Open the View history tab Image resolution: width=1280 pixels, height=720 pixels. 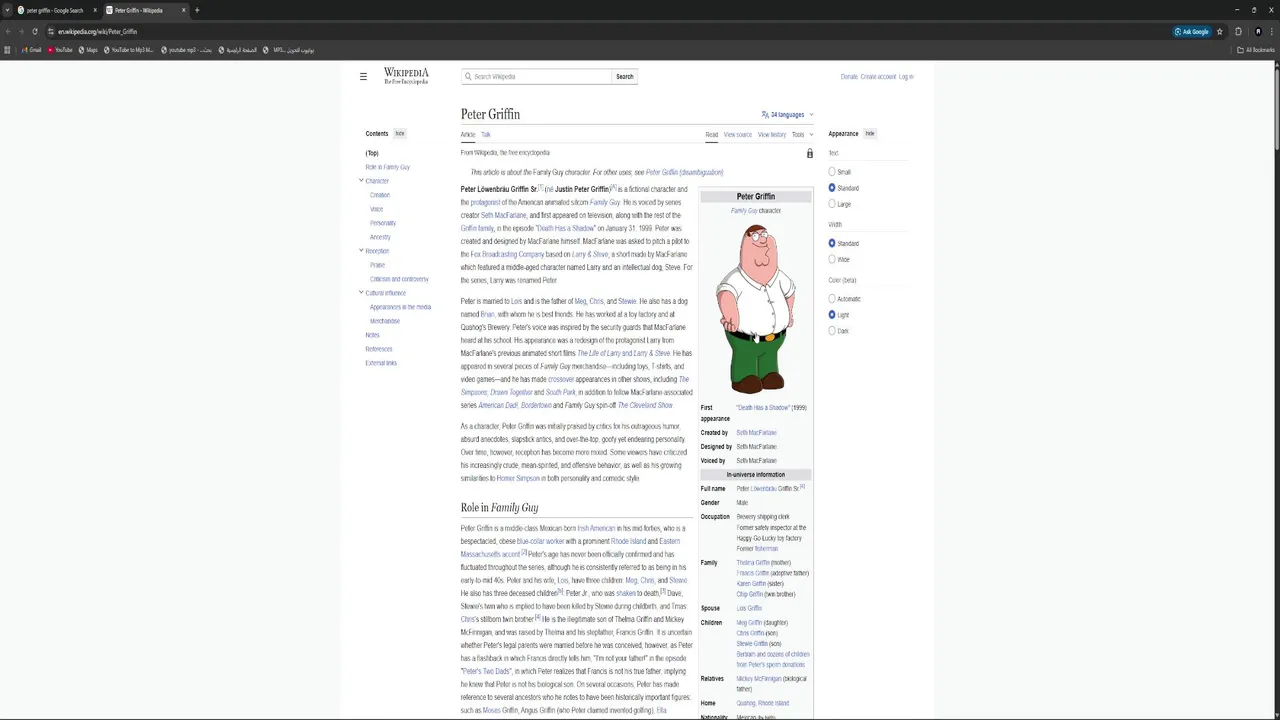coord(772,134)
